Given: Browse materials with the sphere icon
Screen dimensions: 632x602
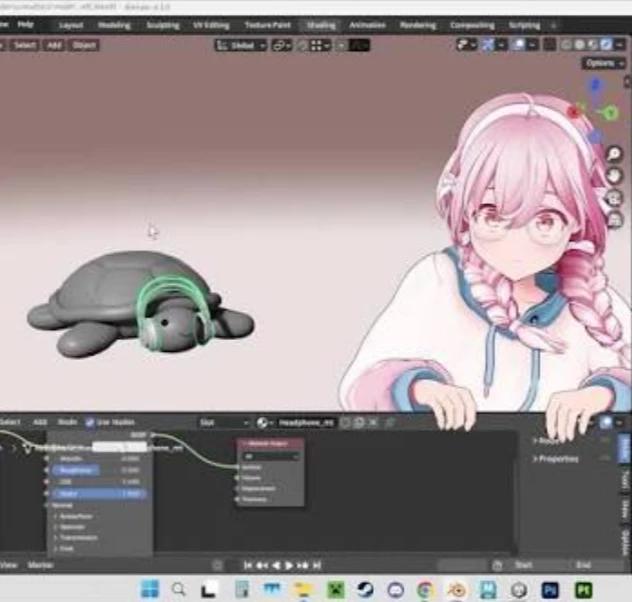Looking at the screenshot, I should click(x=265, y=423).
